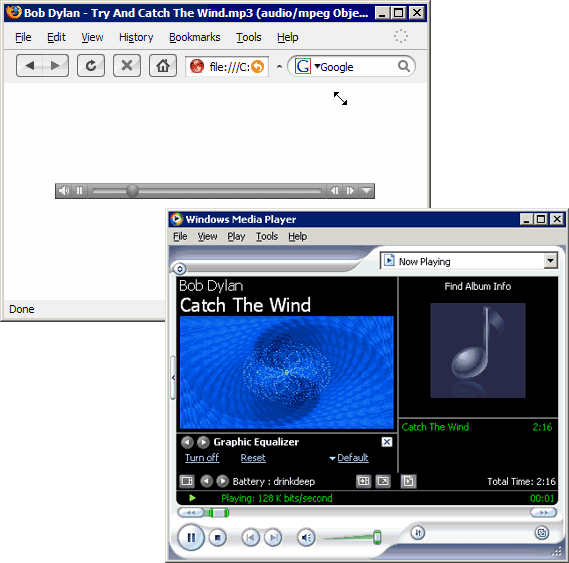Open Firefox Help menu
The width and height of the screenshot is (569, 563).
[288, 37]
